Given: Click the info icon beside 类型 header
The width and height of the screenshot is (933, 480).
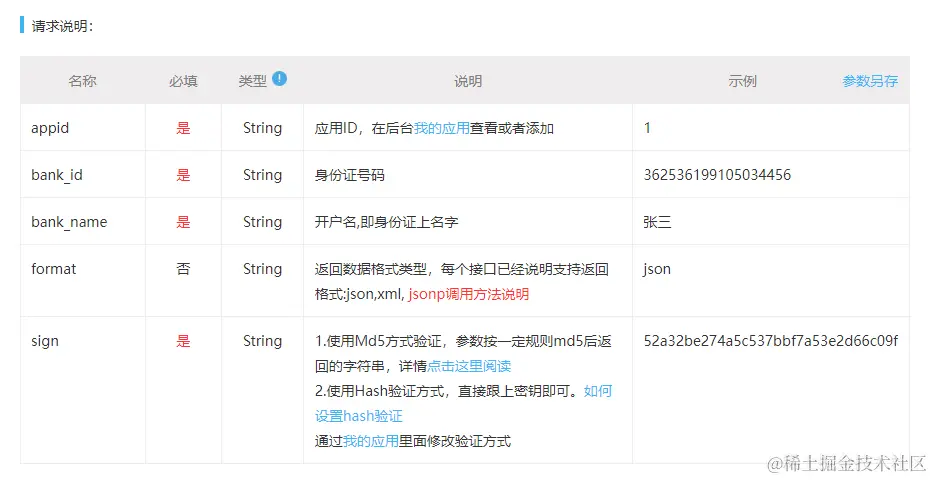Looking at the screenshot, I should (280, 78).
